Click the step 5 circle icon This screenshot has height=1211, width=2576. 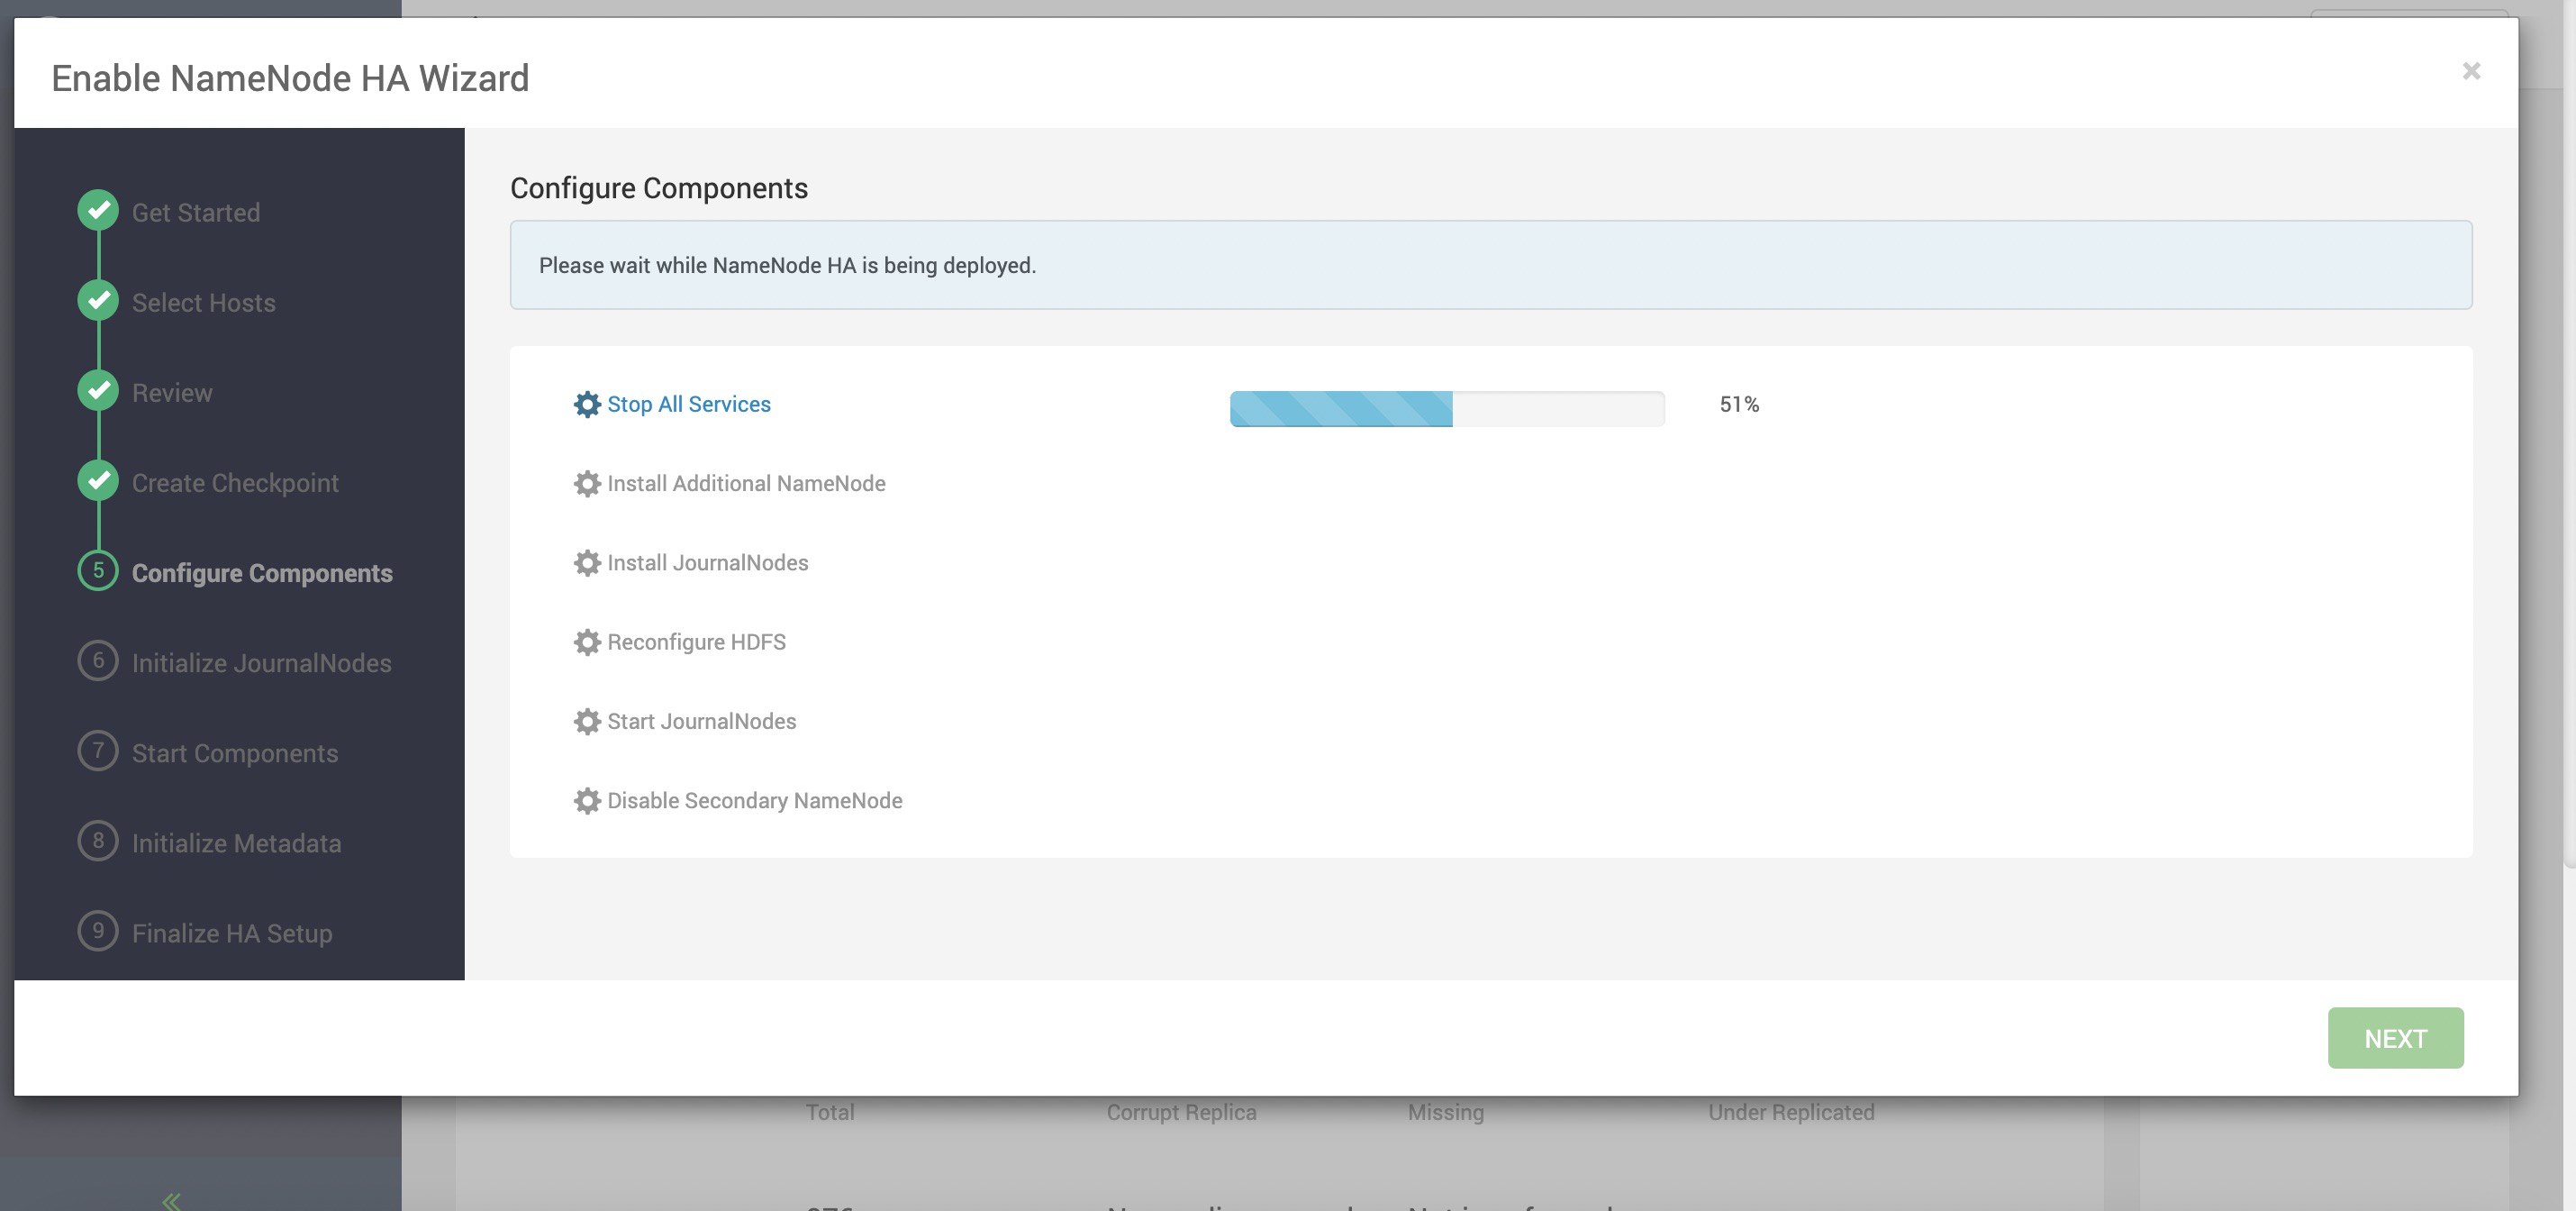(98, 570)
